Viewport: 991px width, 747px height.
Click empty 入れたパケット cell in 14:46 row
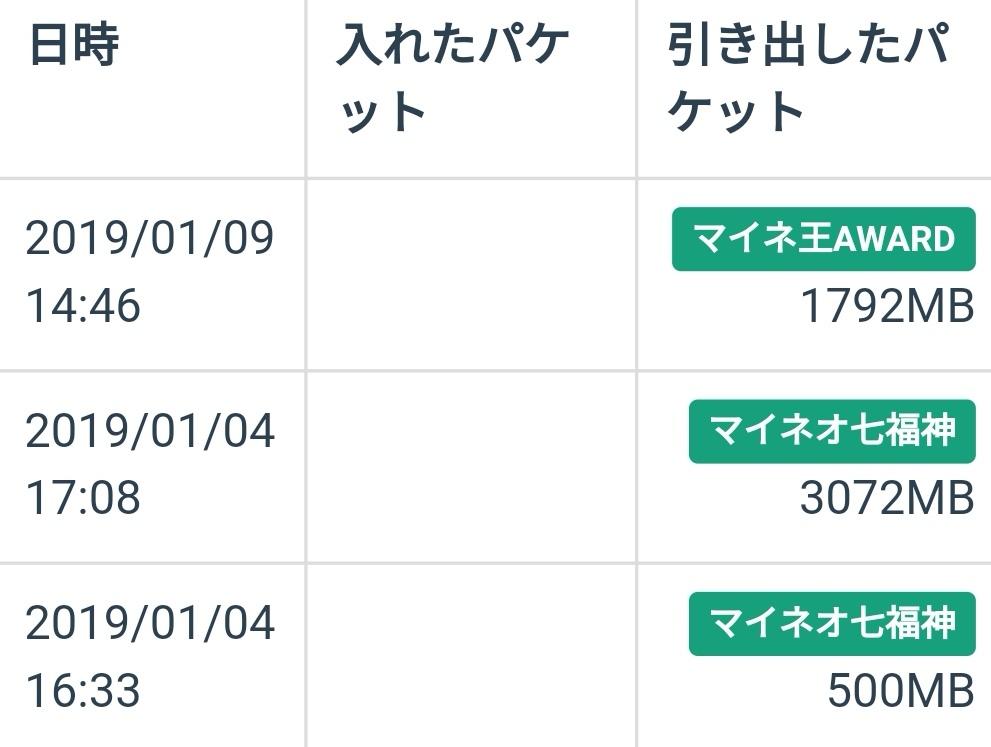[x=471, y=274]
